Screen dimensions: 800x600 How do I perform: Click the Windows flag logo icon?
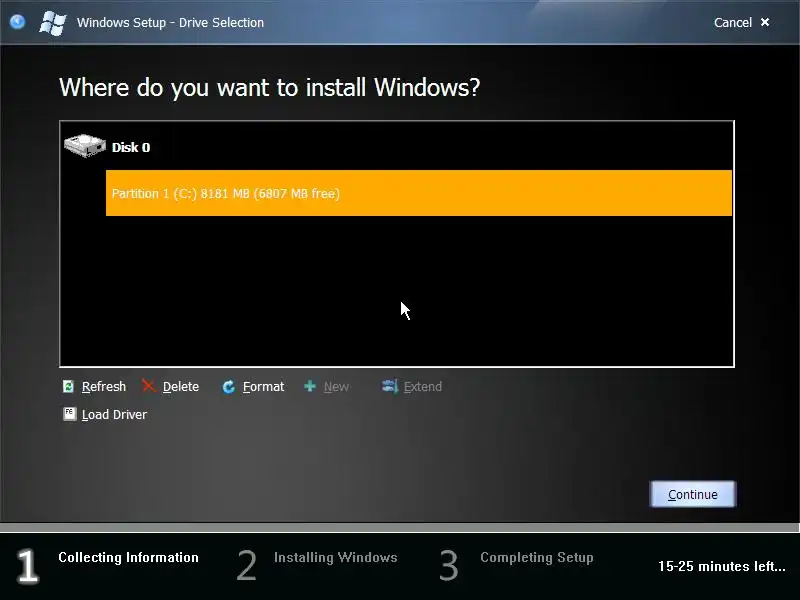point(53,22)
